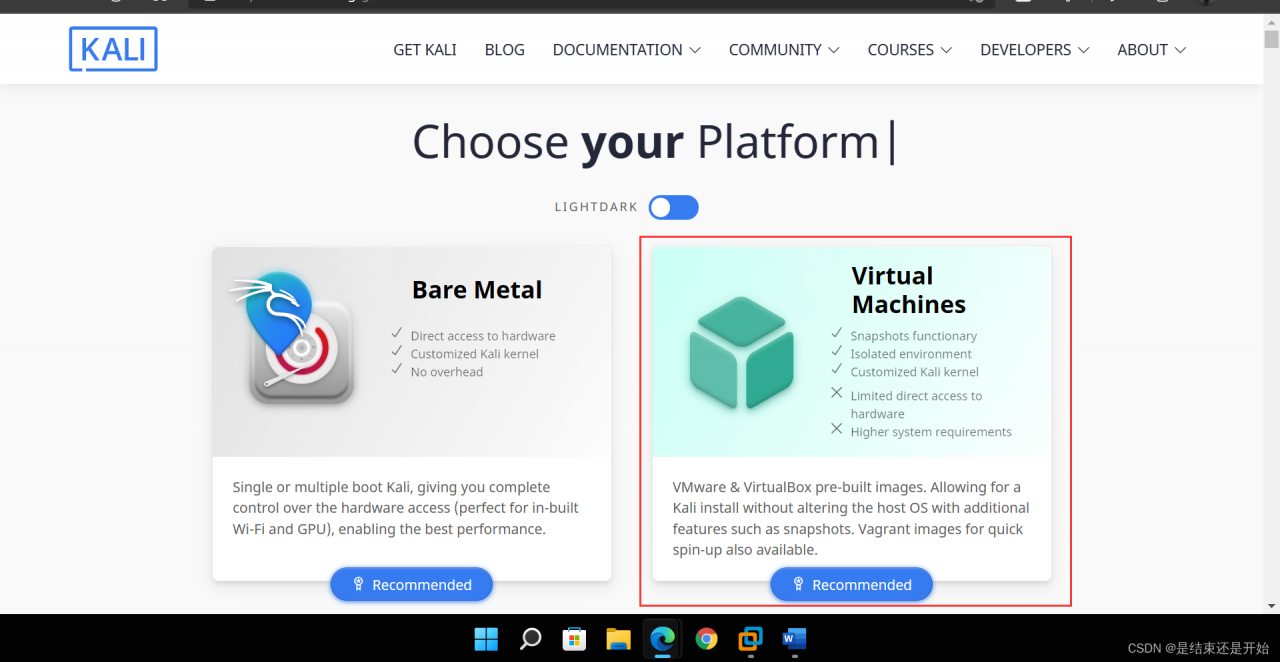Click the Bare Metal description text
Image resolution: width=1280 pixels, height=662 pixels.
405,508
